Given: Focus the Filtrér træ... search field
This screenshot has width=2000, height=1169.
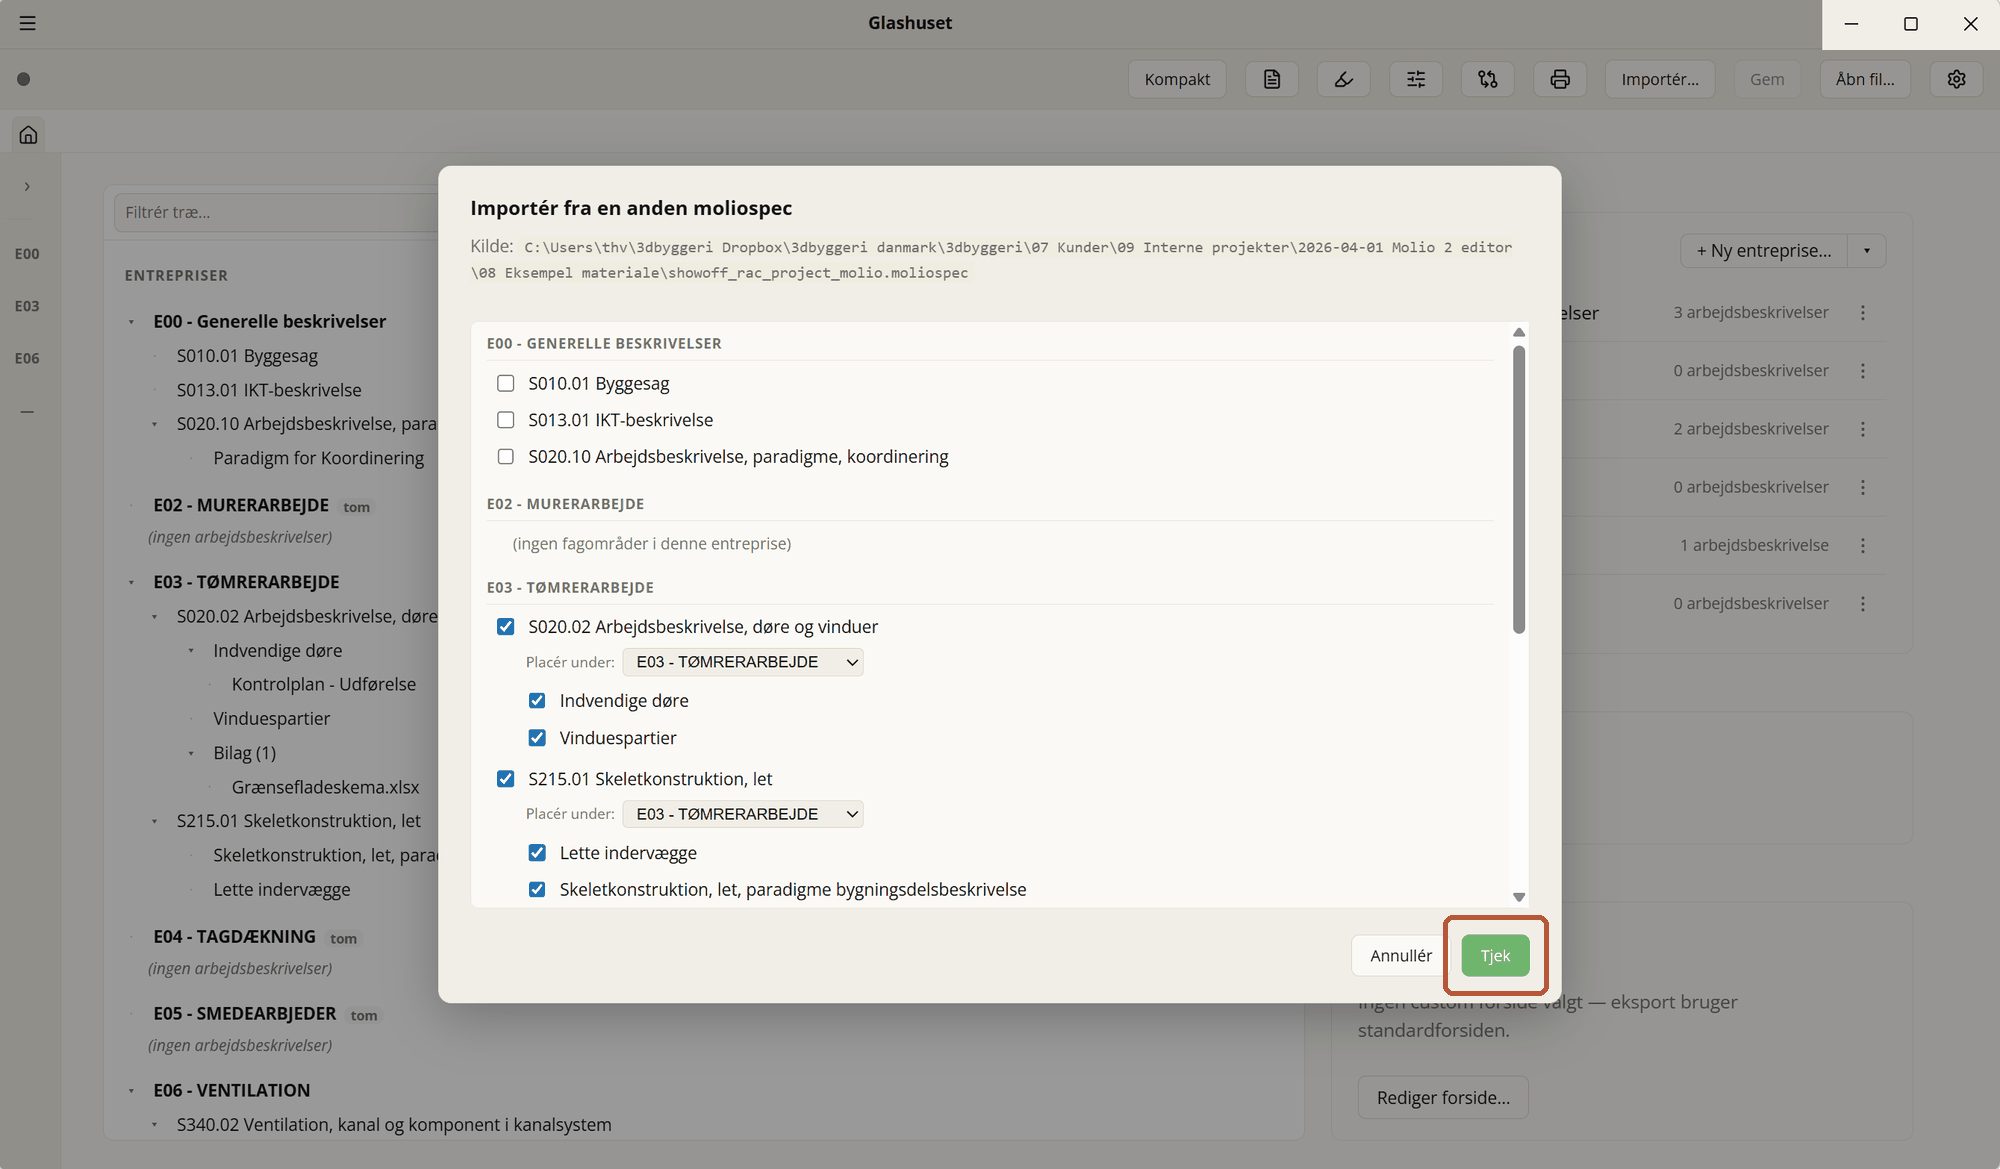Looking at the screenshot, I should coord(277,212).
